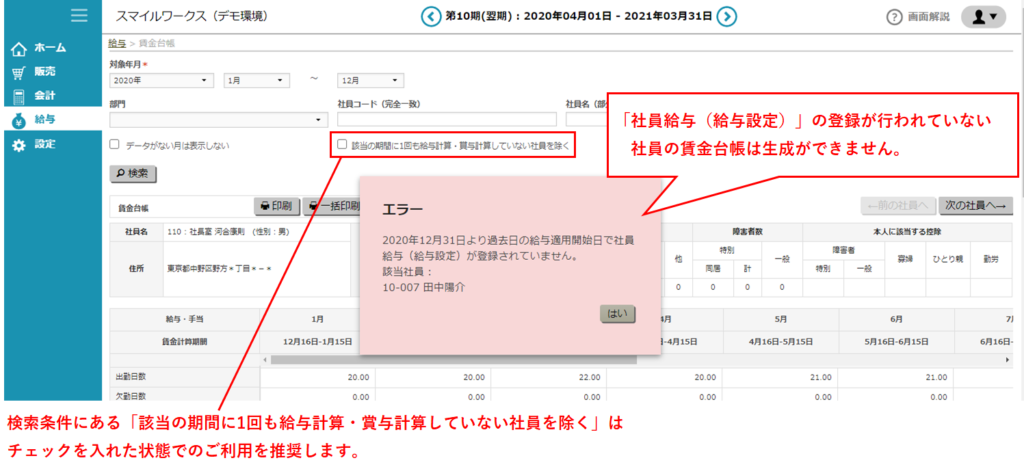This screenshot has height=469, width=1024.
Task: Click the scrollbar right arrow
Action: [1008, 359]
